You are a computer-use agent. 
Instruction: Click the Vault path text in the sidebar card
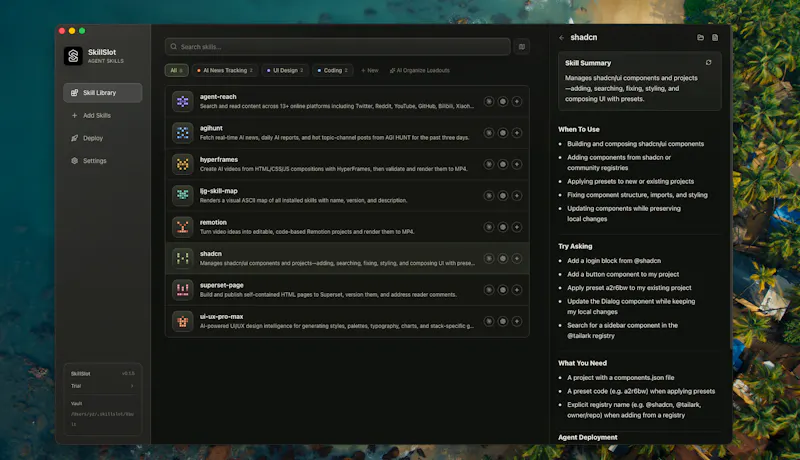103,419
